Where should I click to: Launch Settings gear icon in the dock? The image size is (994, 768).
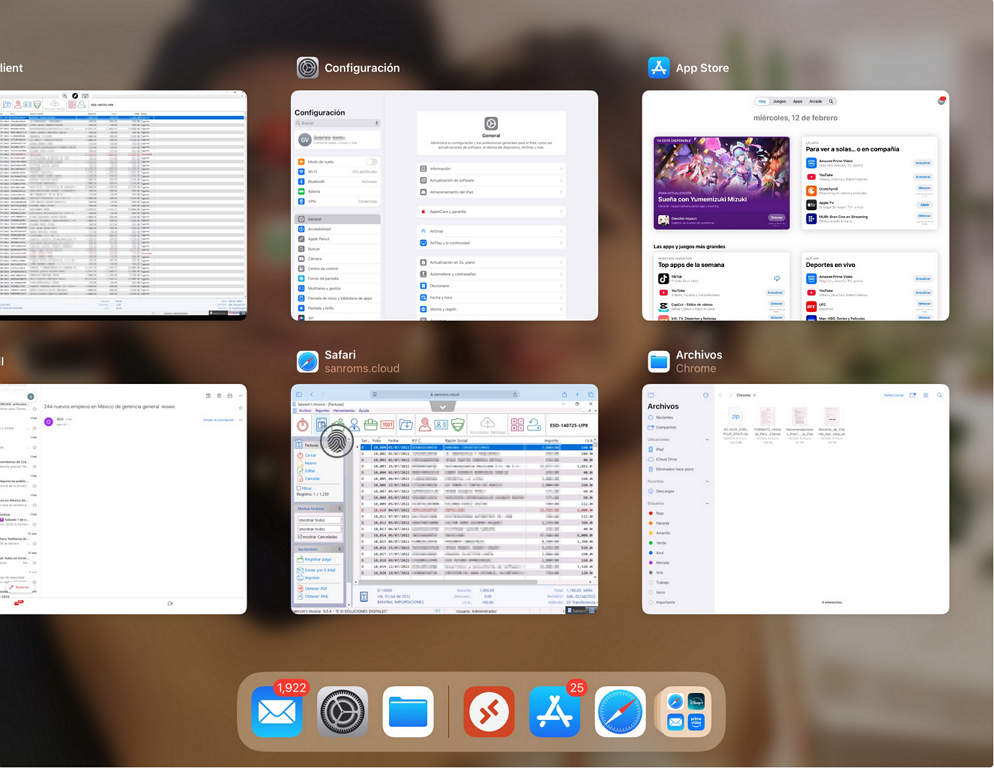pyautogui.click(x=342, y=711)
